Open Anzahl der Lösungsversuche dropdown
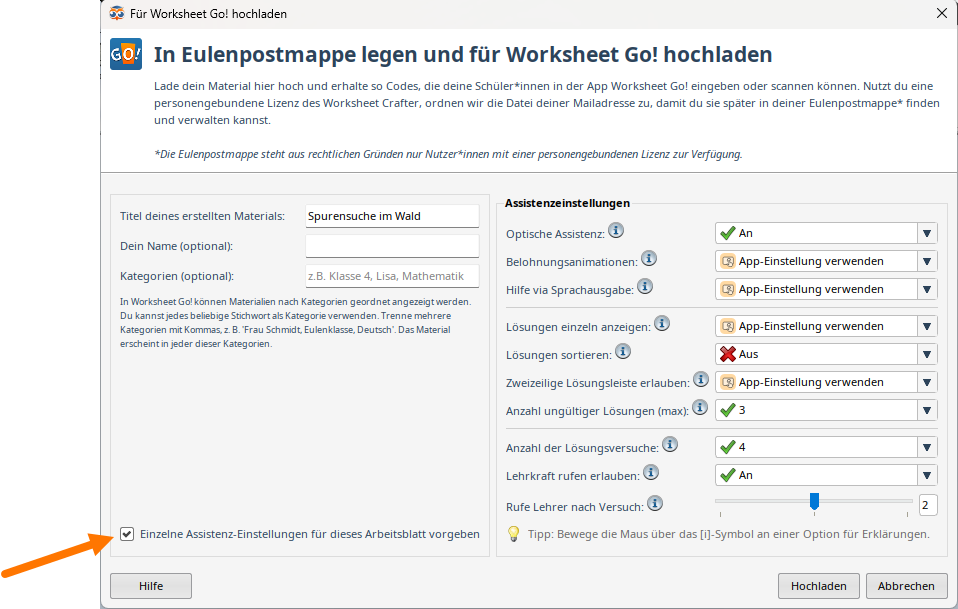958x609 pixels. click(x=826, y=447)
